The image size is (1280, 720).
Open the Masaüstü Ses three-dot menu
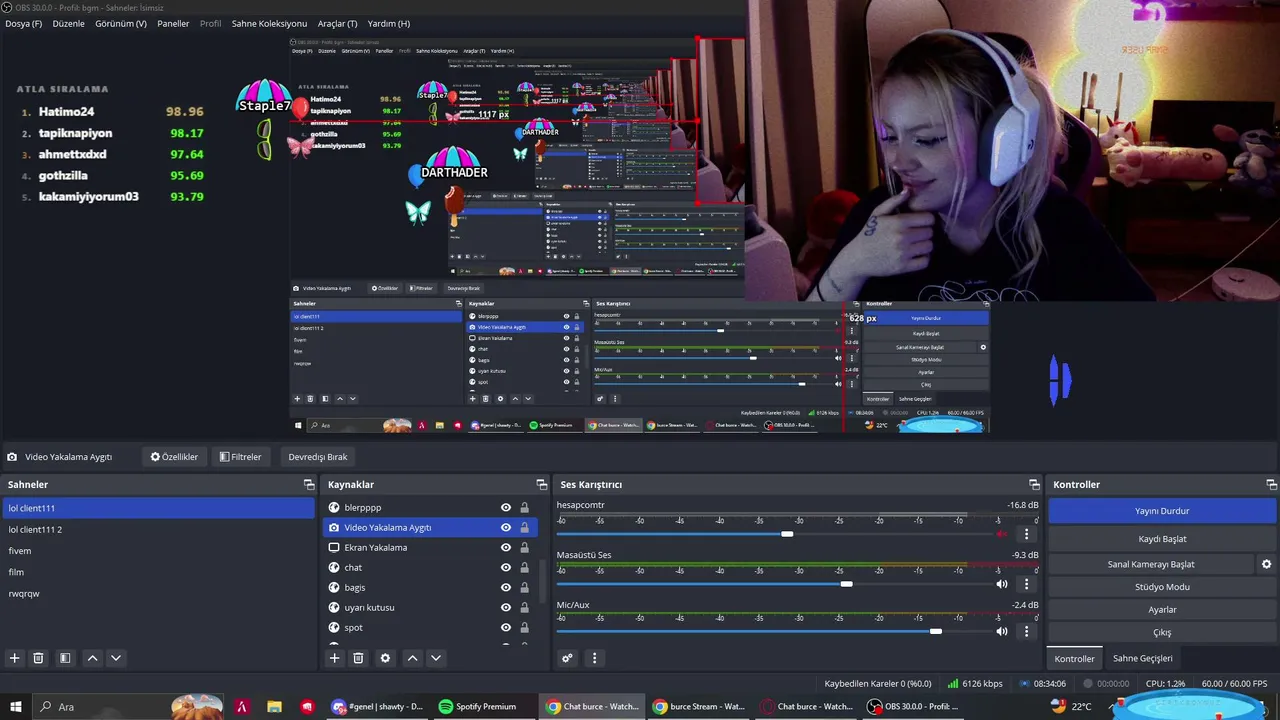point(1026,584)
